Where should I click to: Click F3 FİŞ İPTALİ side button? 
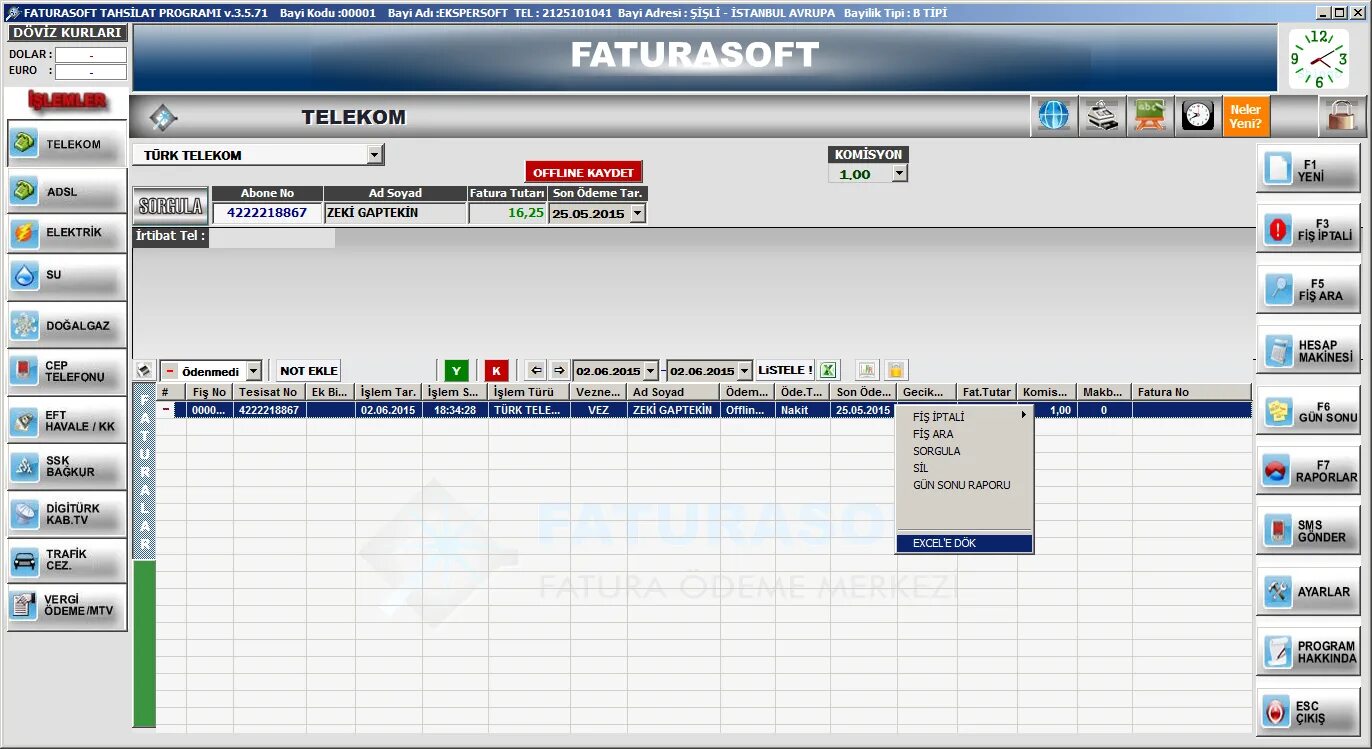[x=1308, y=230]
